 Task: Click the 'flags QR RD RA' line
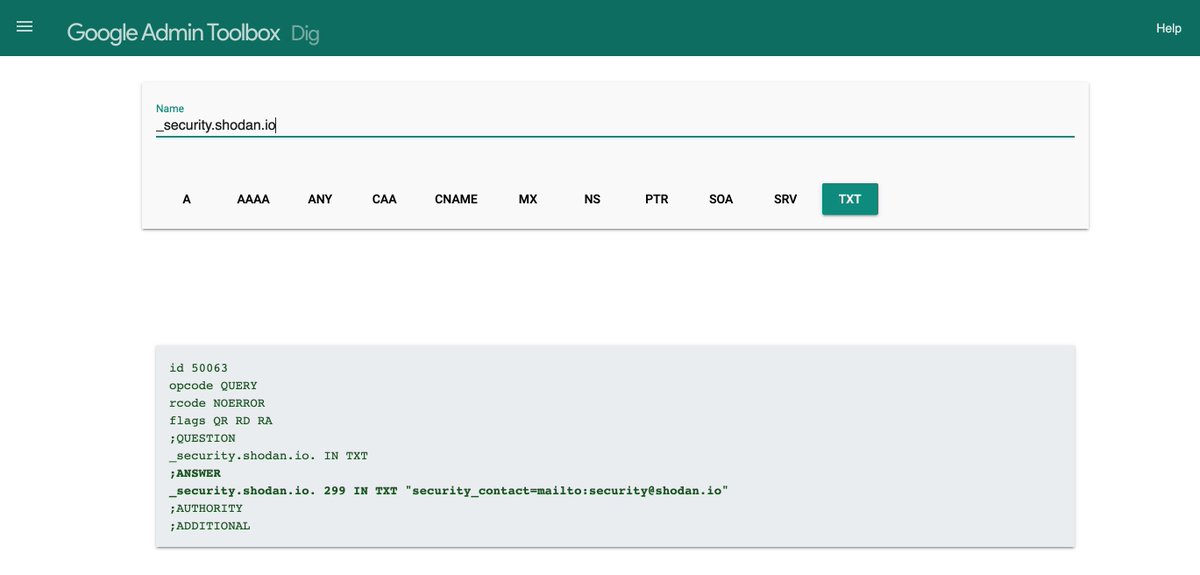220,421
